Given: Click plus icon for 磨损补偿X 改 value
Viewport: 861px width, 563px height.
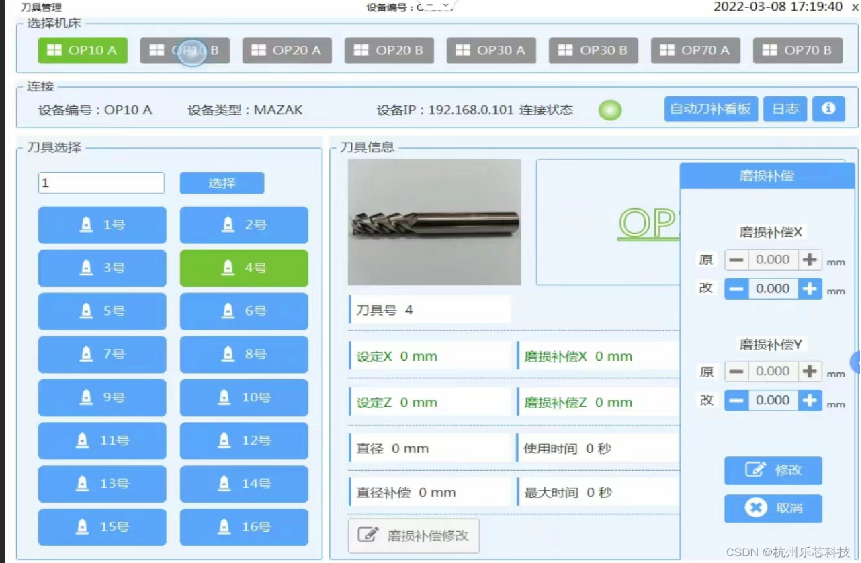Looking at the screenshot, I should click(x=810, y=289).
